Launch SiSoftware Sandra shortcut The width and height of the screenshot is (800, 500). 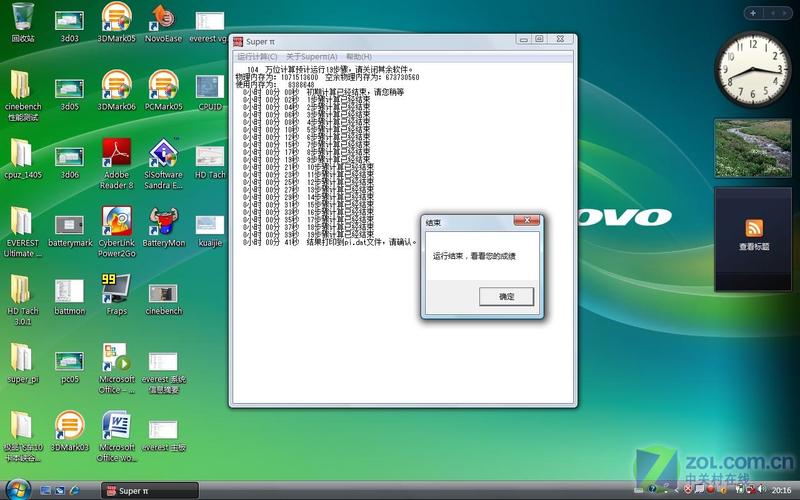point(163,164)
